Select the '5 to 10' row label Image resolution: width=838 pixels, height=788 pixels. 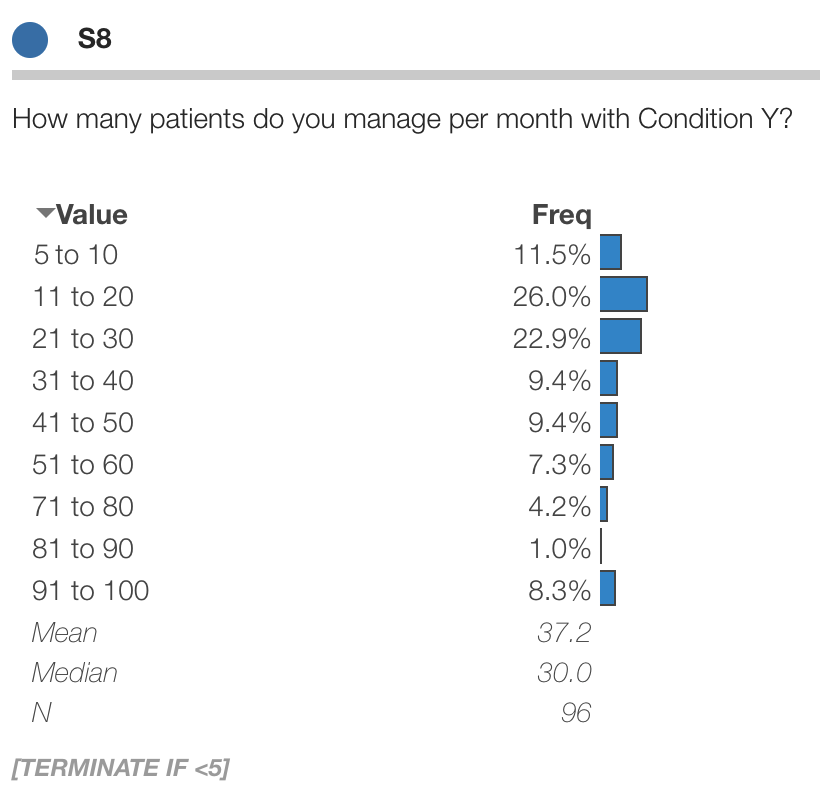[x=75, y=255]
